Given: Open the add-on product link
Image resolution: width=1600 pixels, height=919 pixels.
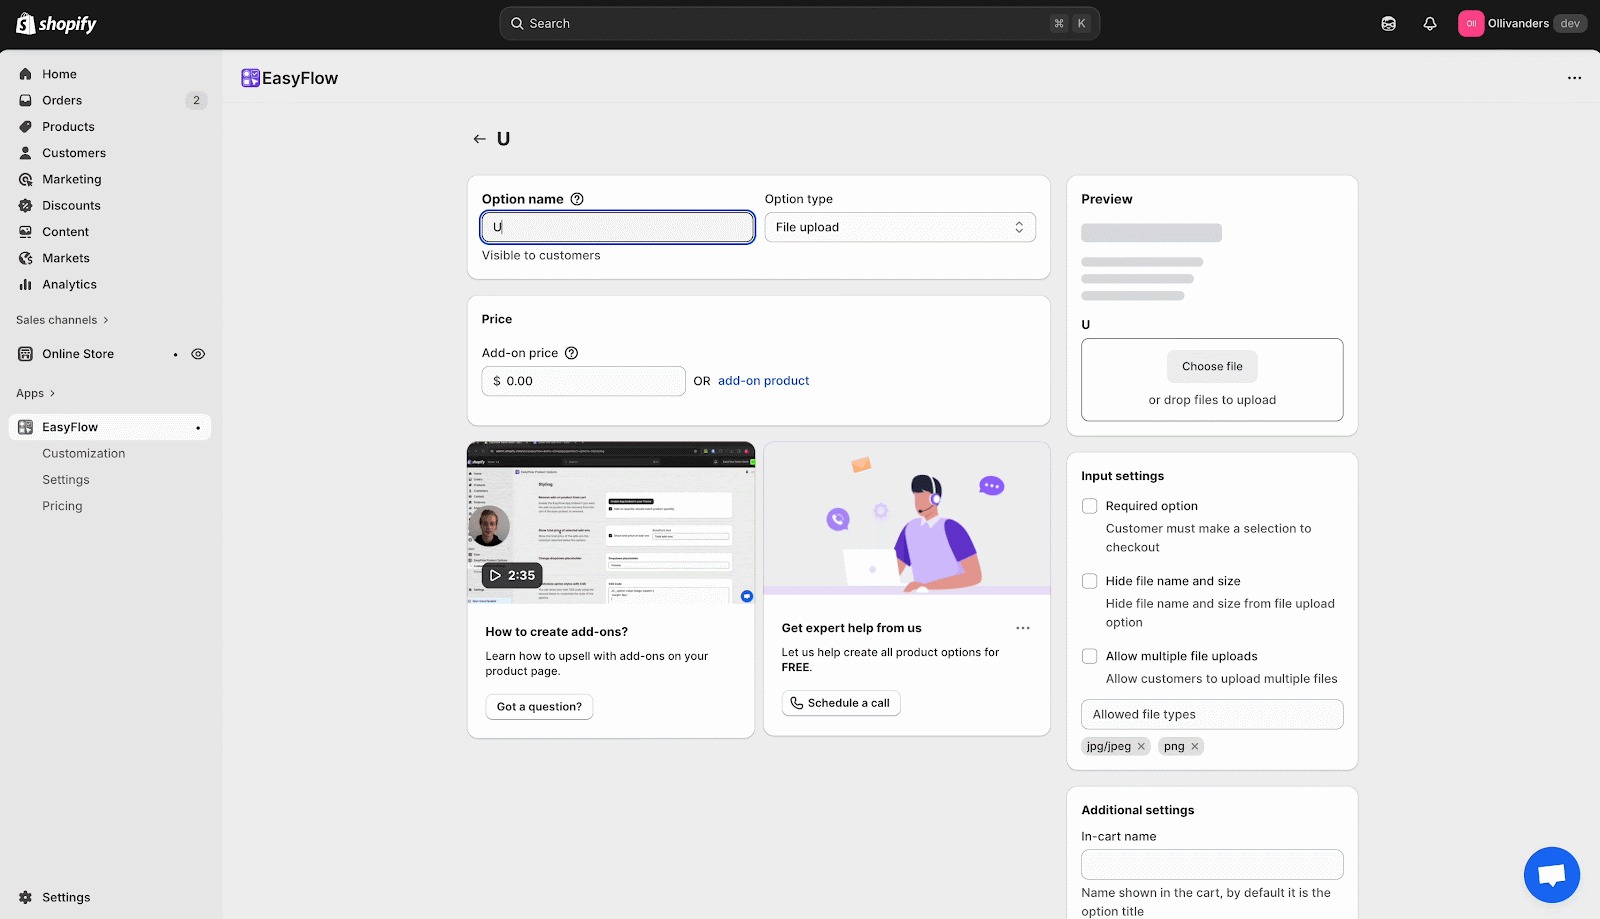Looking at the screenshot, I should coord(763,380).
